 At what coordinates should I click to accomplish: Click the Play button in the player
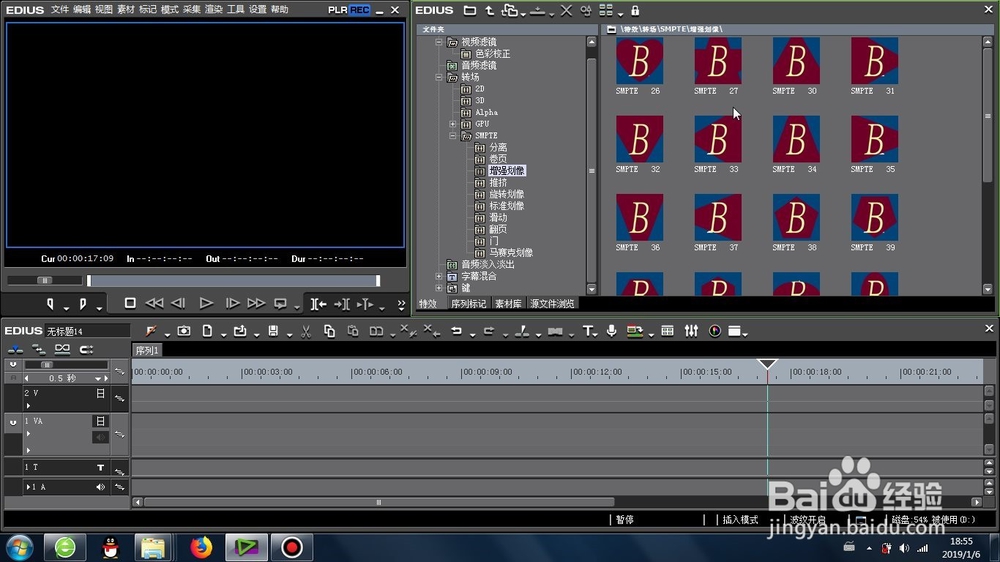pyautogui.click(x=206, y=303)
